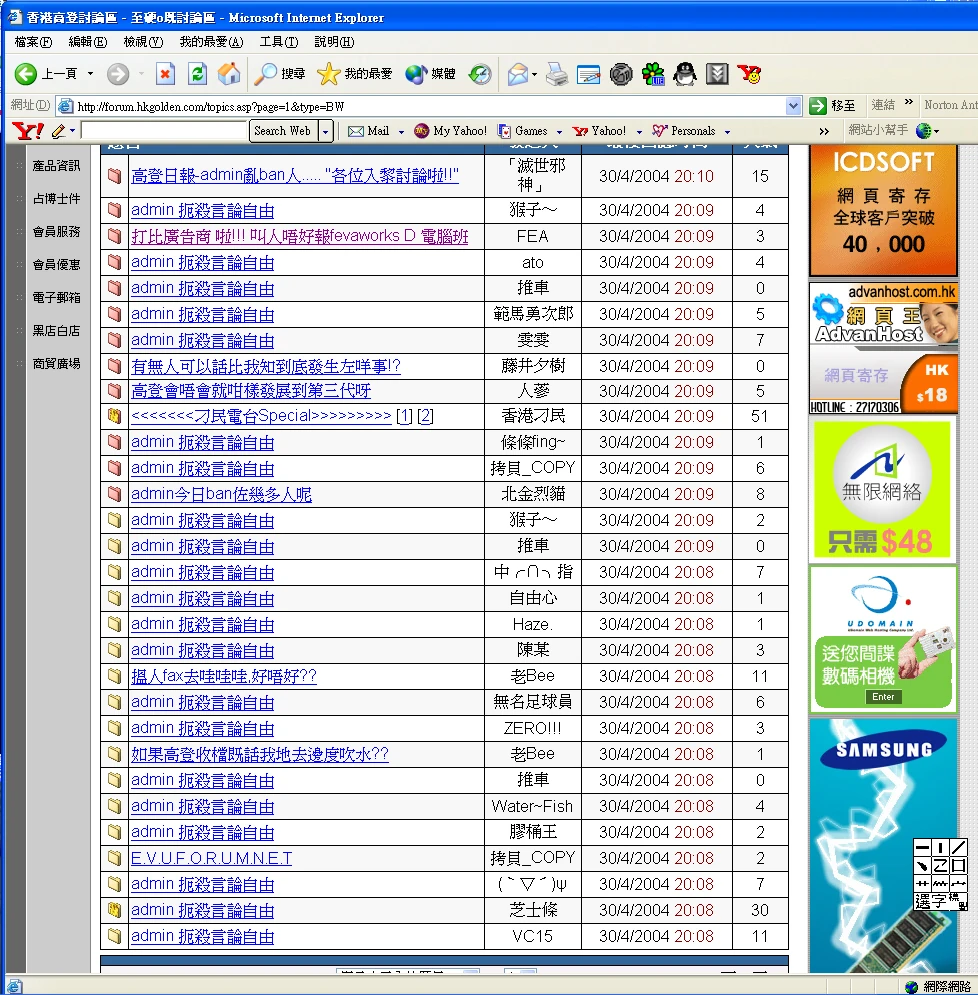This screenshot has width=978, height=995.
Task: Expand the Yahoo! dropdown arrow
Action: click(639, 132)
